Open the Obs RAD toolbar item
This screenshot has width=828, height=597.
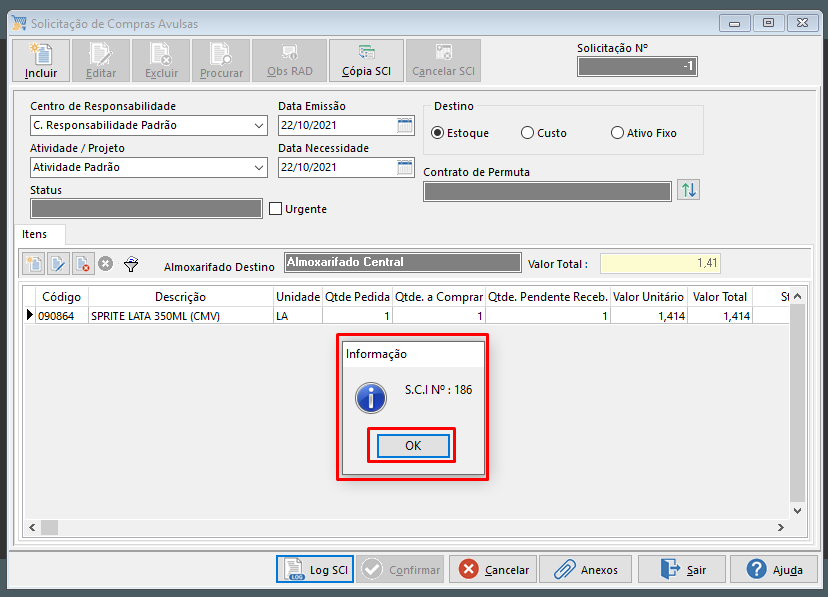tap(289, 60)
